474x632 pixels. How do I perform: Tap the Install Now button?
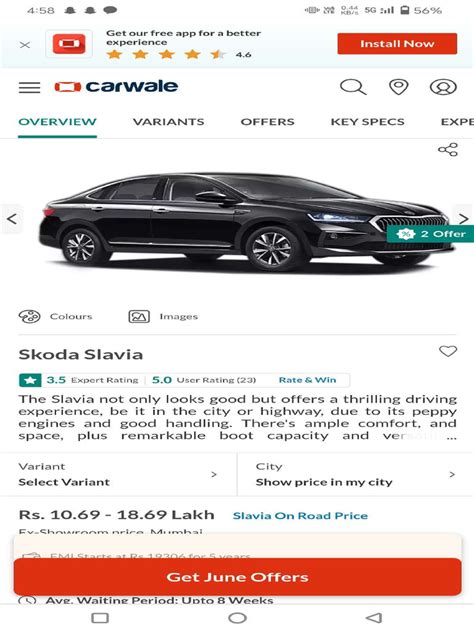point(397,44)
